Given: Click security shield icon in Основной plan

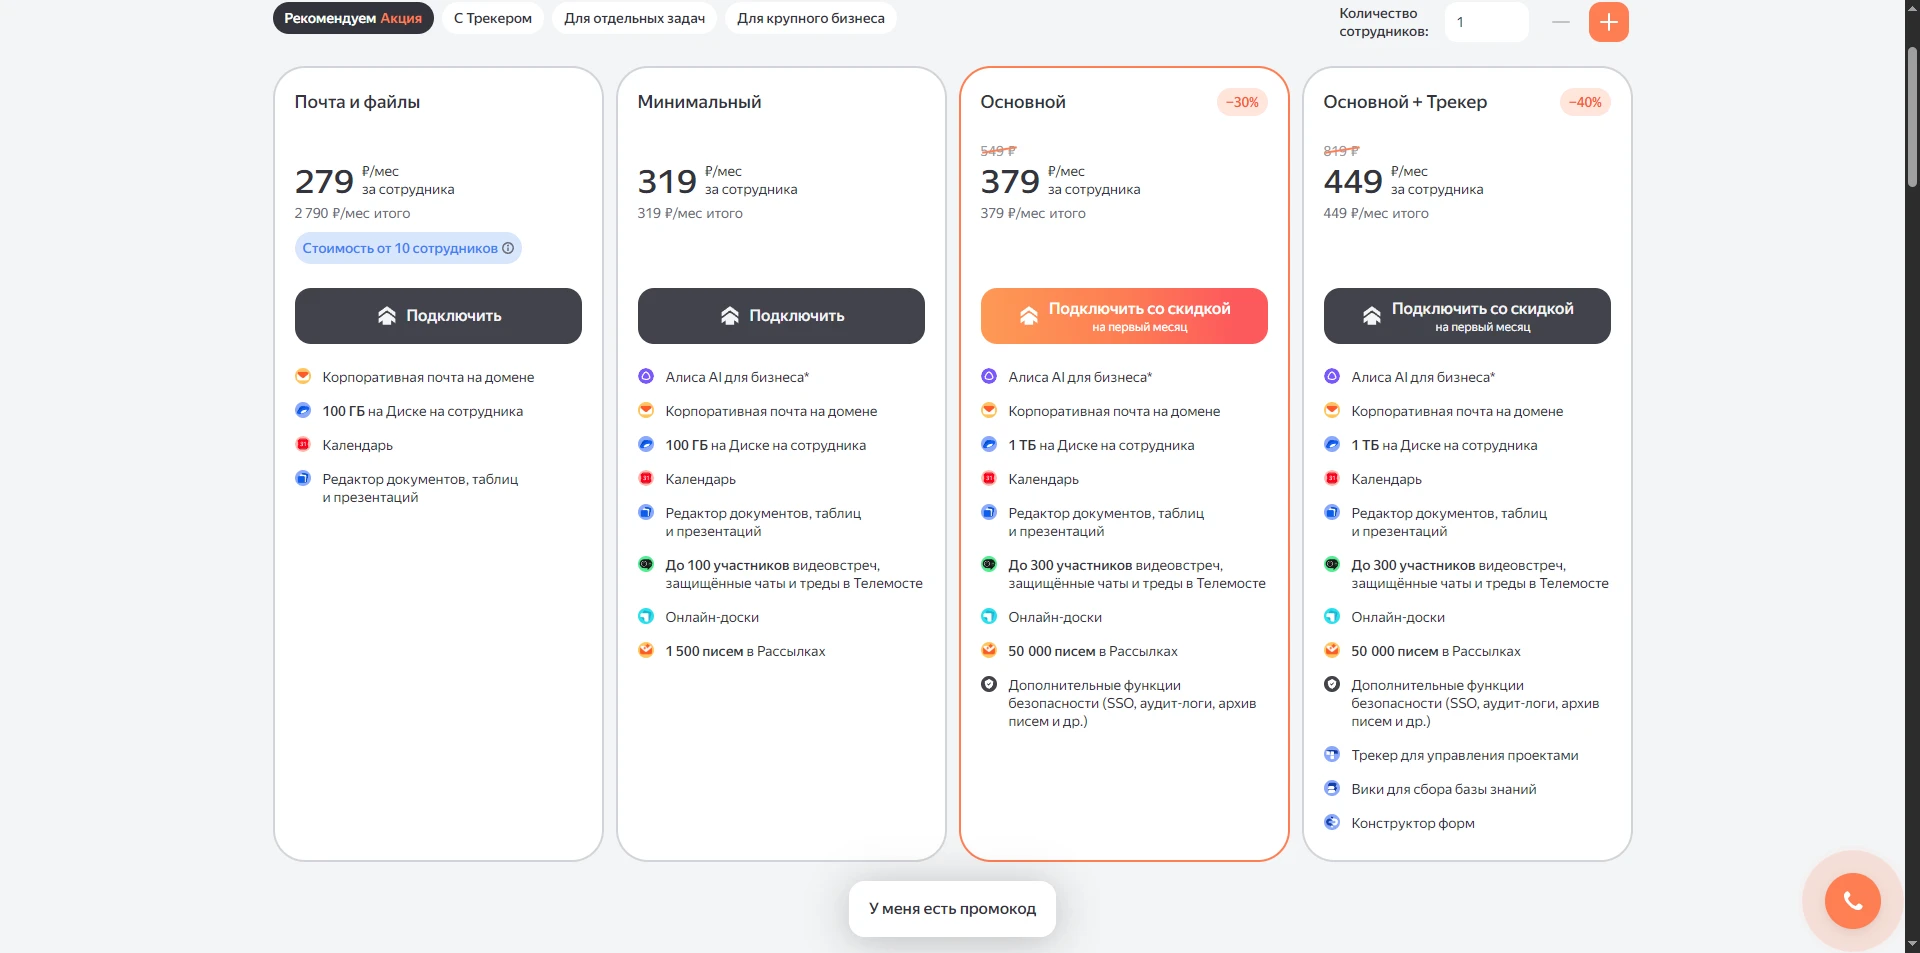Looking at the screenshot, I should point(989,685).
